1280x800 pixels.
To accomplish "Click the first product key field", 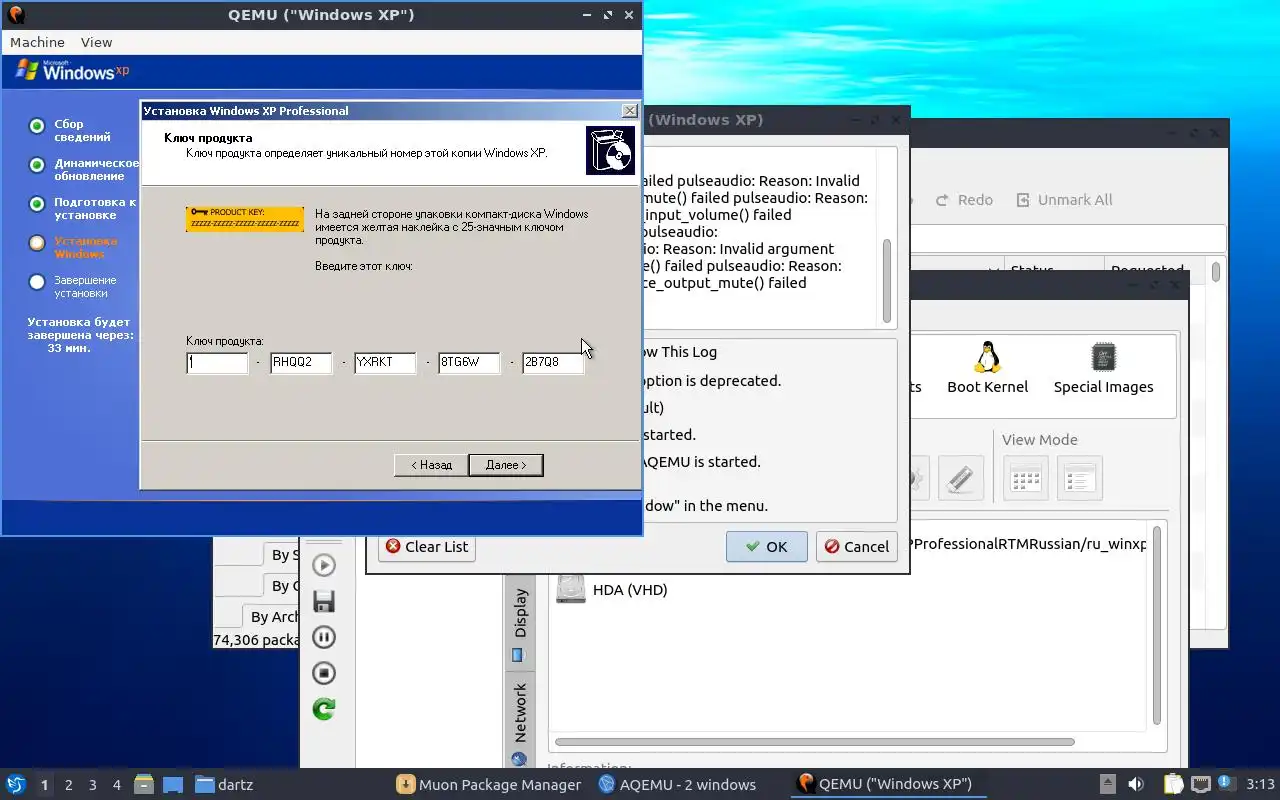I will point(217,363).
